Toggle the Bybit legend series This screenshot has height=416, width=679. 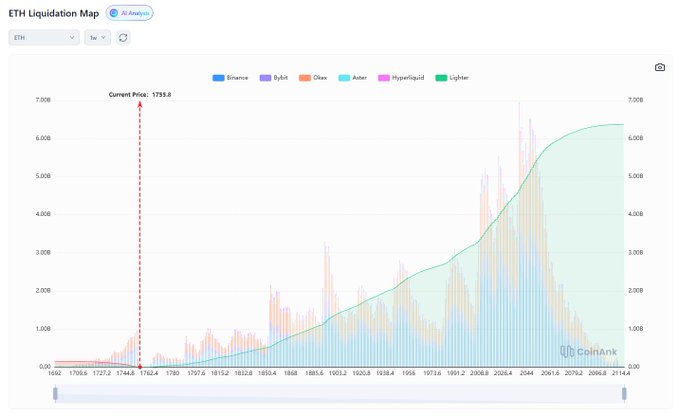pyautogui.click(x=274, y=77)
